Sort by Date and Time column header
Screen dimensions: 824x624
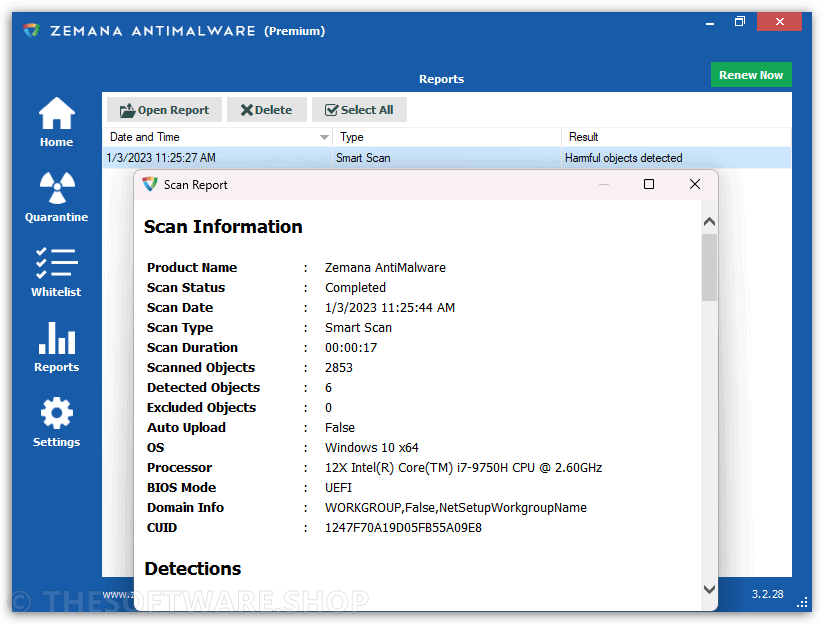[x=218, y=137]
